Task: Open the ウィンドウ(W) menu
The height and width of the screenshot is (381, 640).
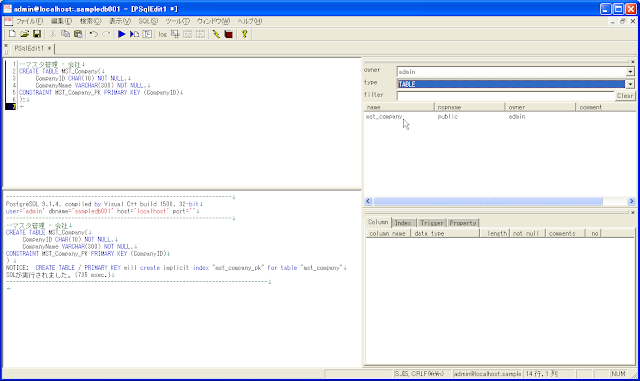Action: click(213, 21)
